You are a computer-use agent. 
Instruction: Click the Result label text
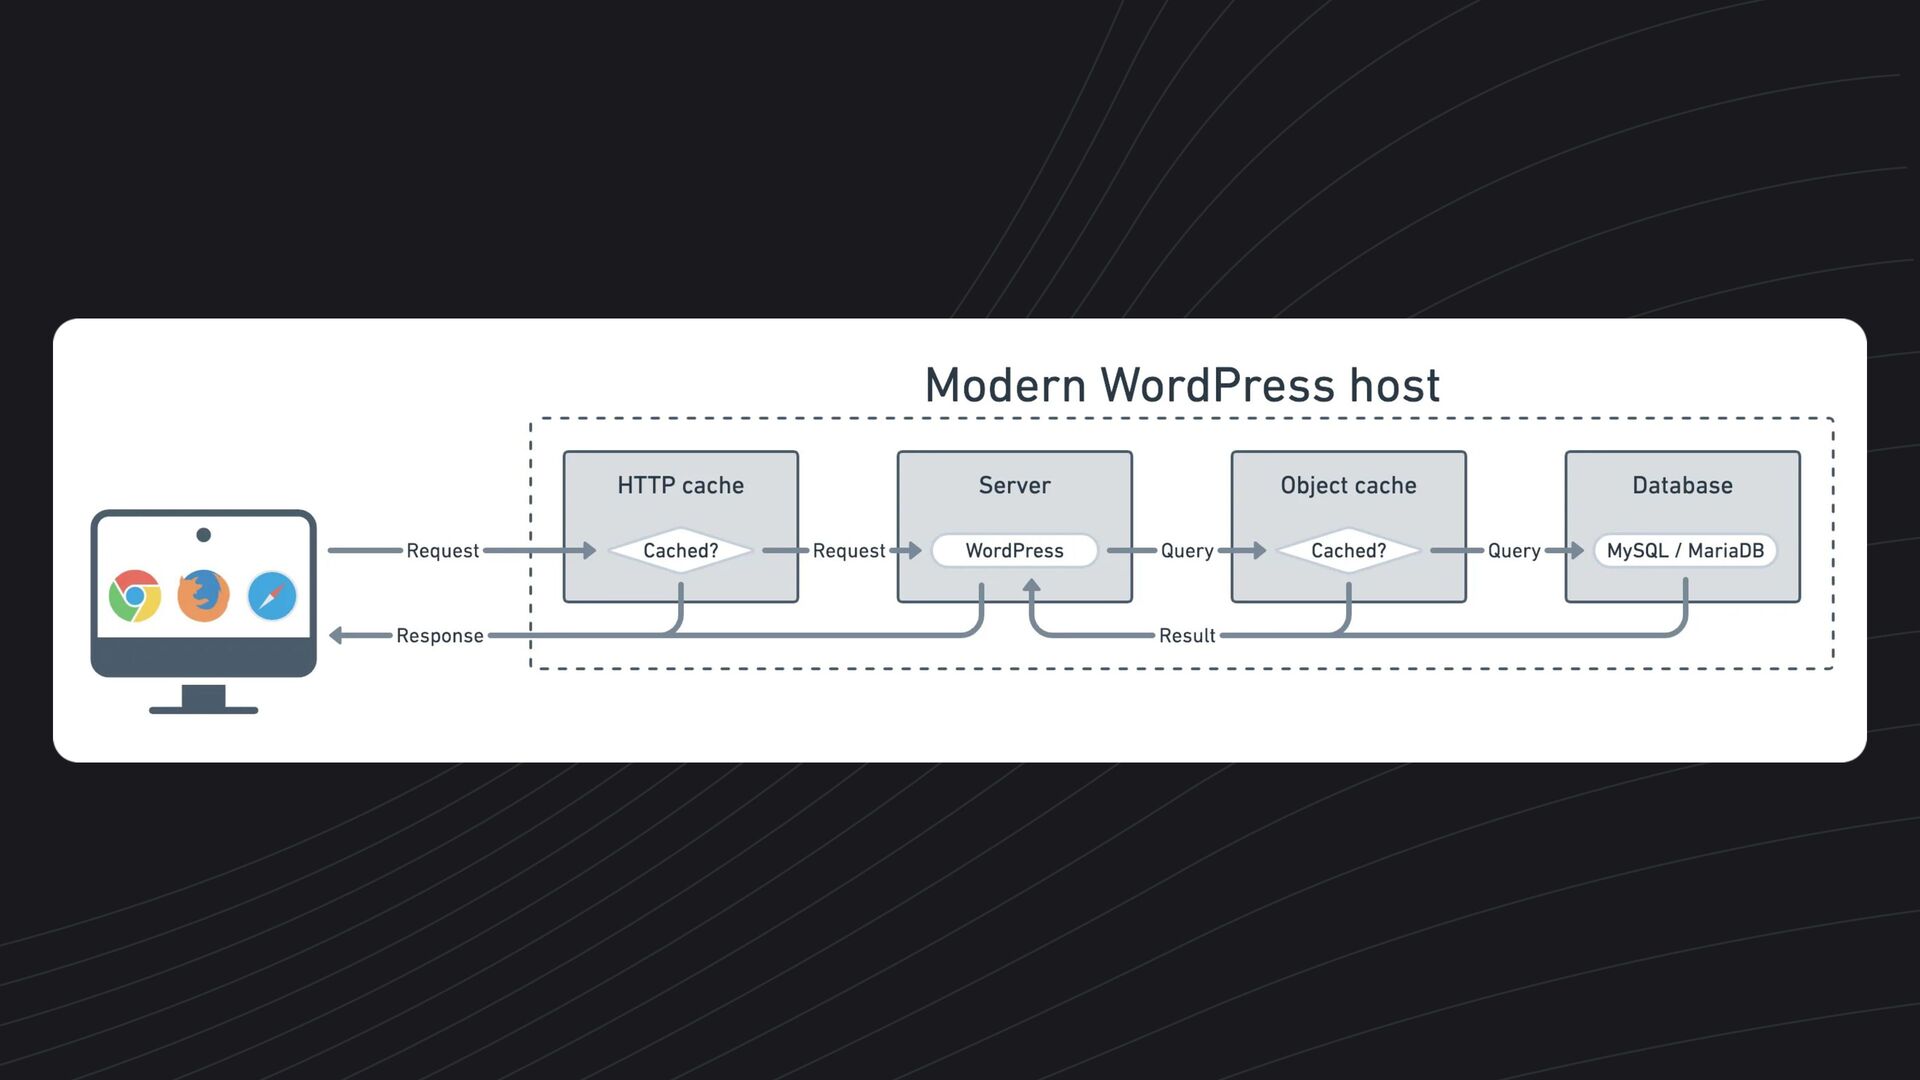1187,636
